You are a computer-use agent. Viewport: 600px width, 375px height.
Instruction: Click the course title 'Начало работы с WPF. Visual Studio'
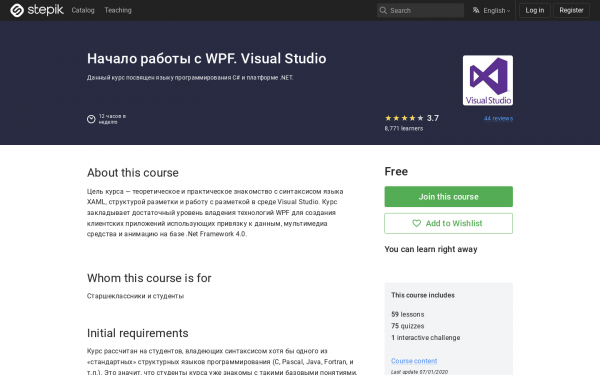207,59
